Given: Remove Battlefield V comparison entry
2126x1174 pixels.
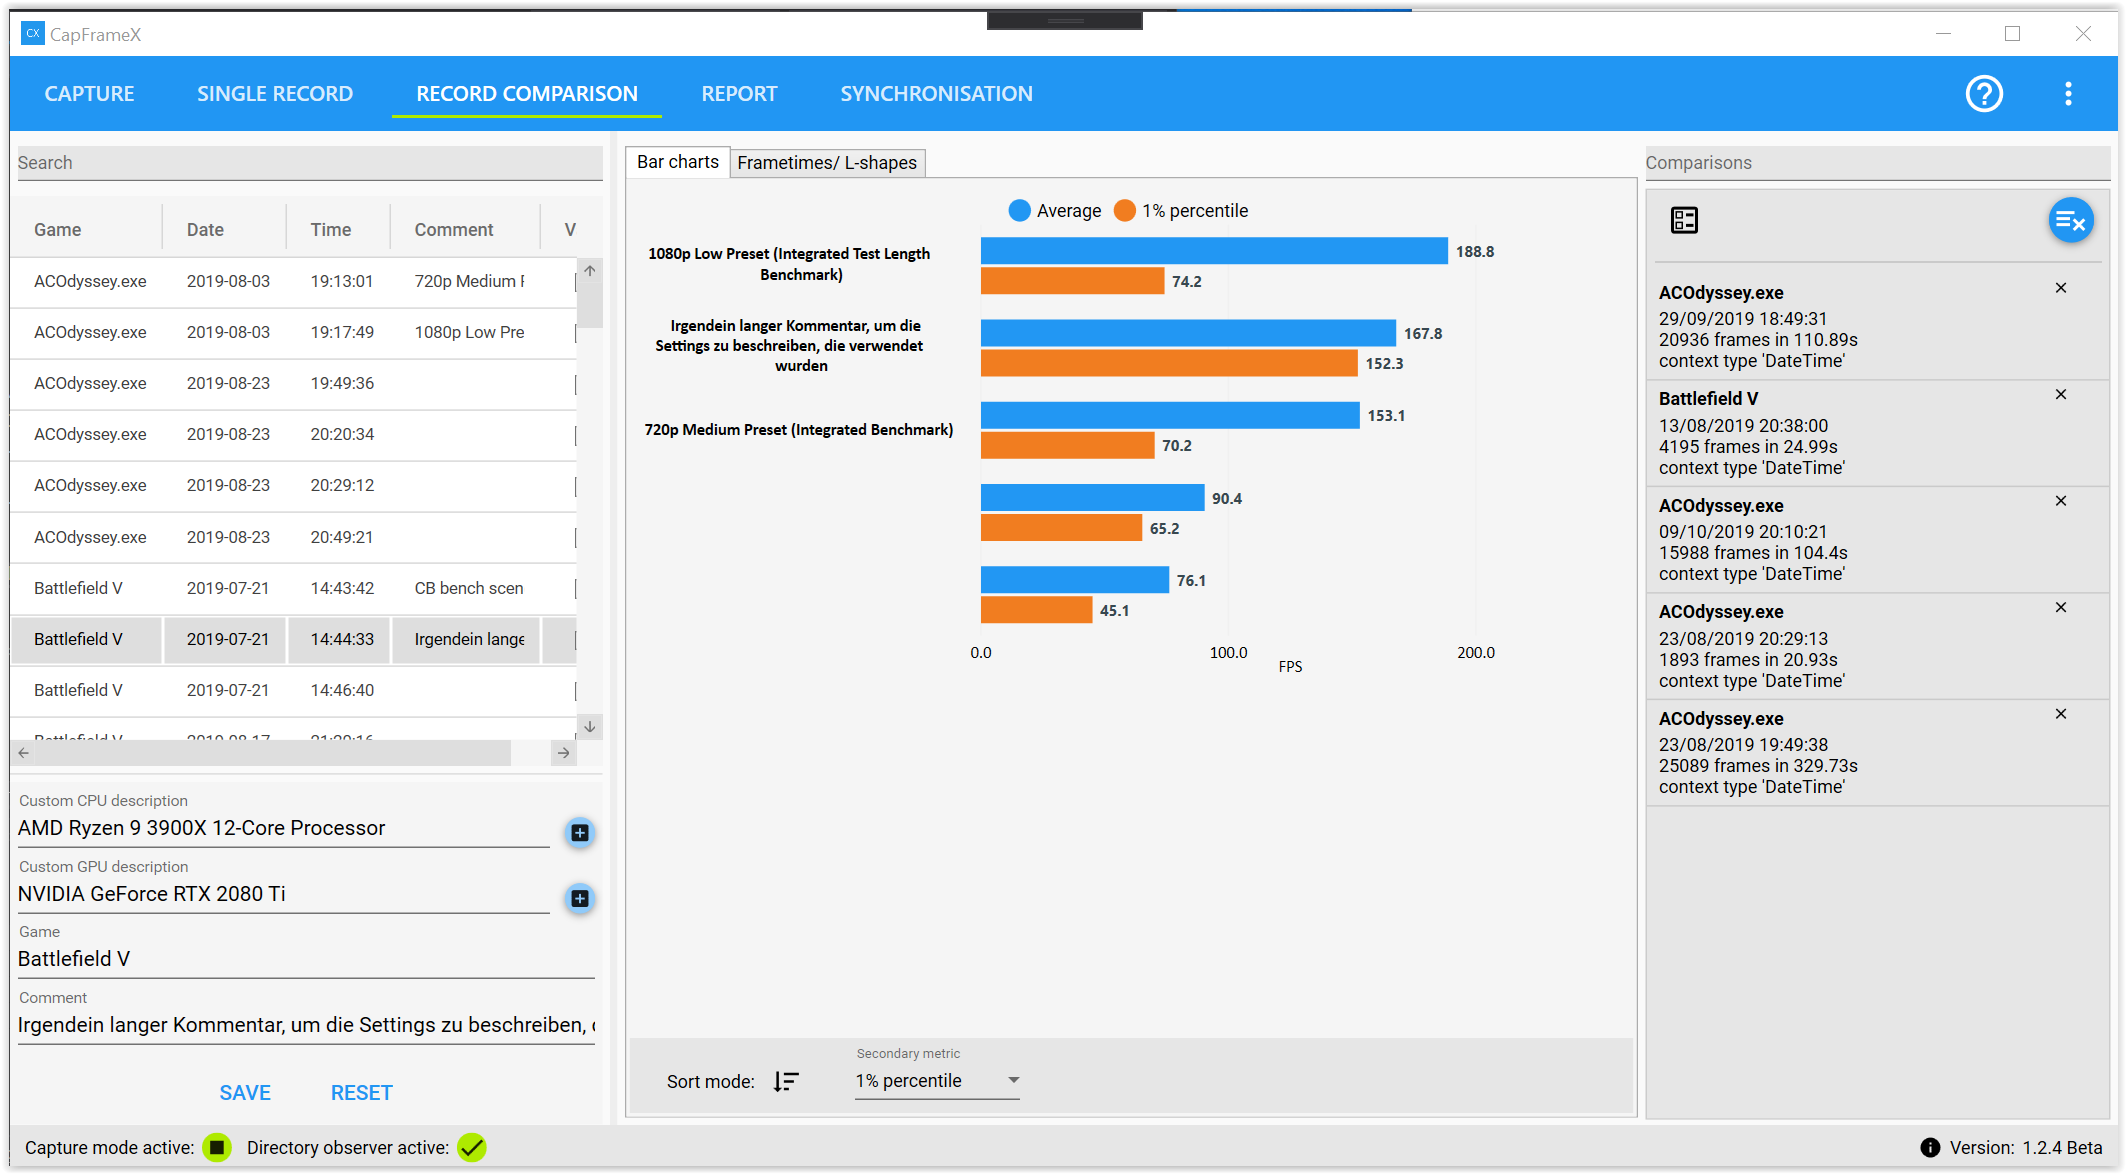Looking at the screenshot, I should tap(2061, 395).
